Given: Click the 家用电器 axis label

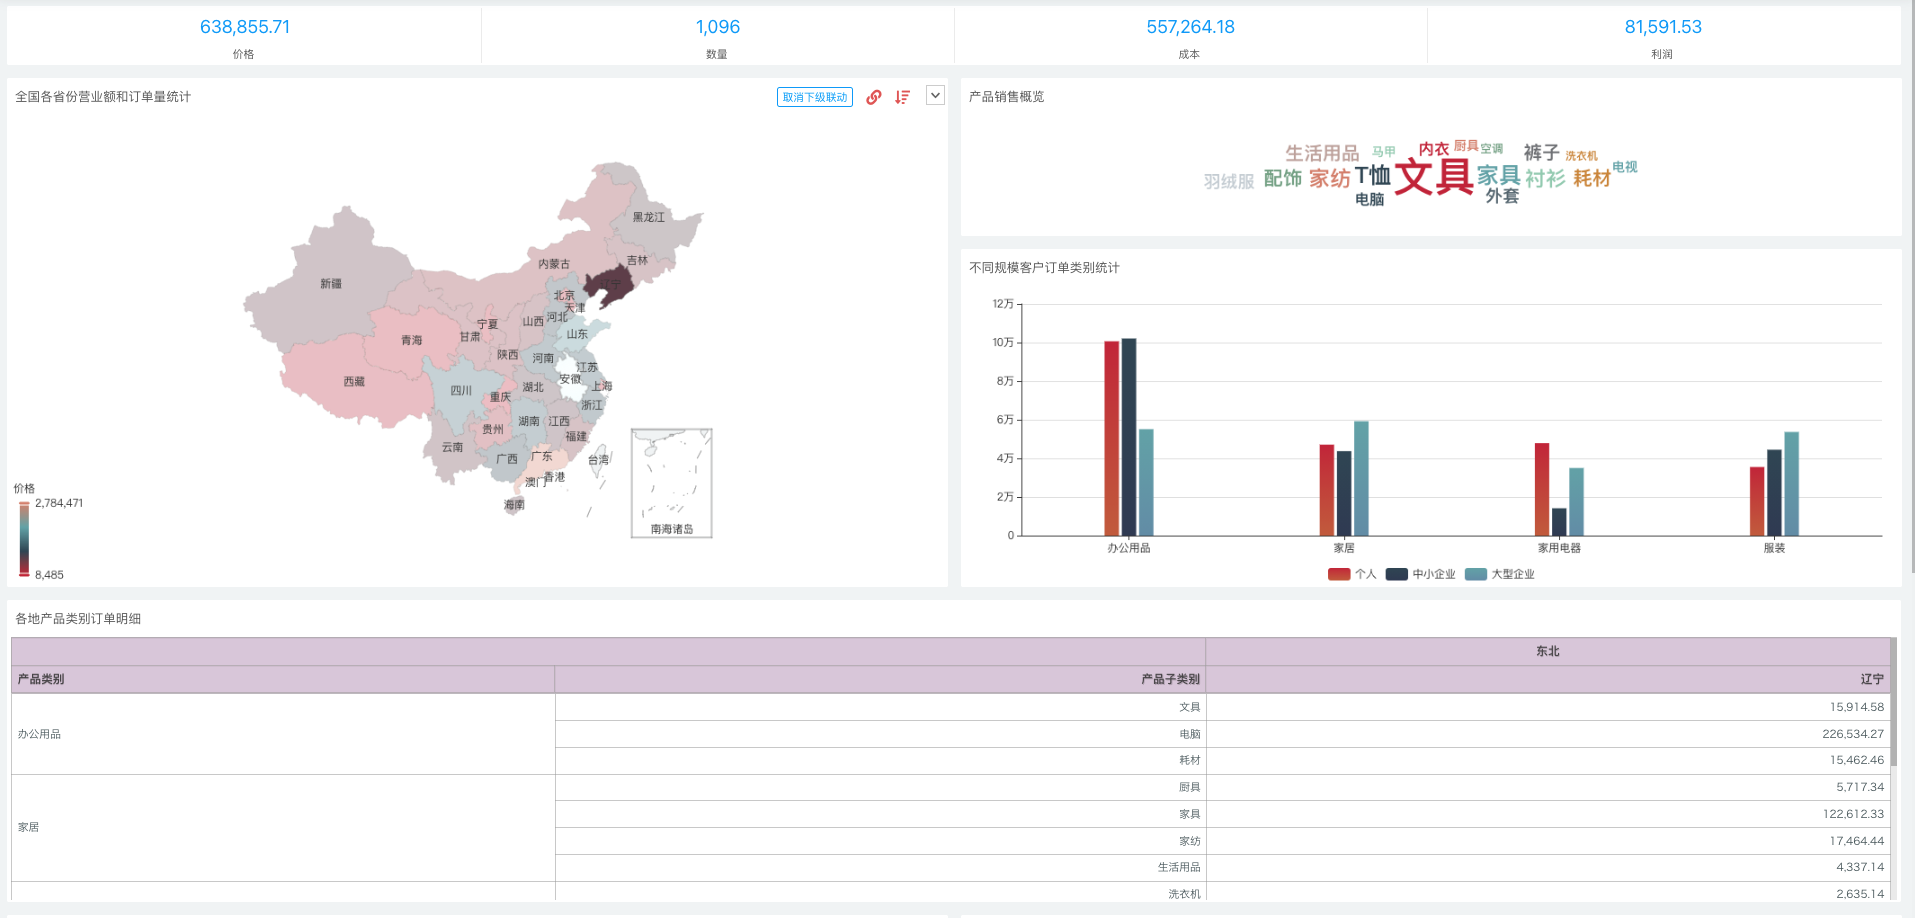Looking at the screenshot, I should click(1559, 548).
